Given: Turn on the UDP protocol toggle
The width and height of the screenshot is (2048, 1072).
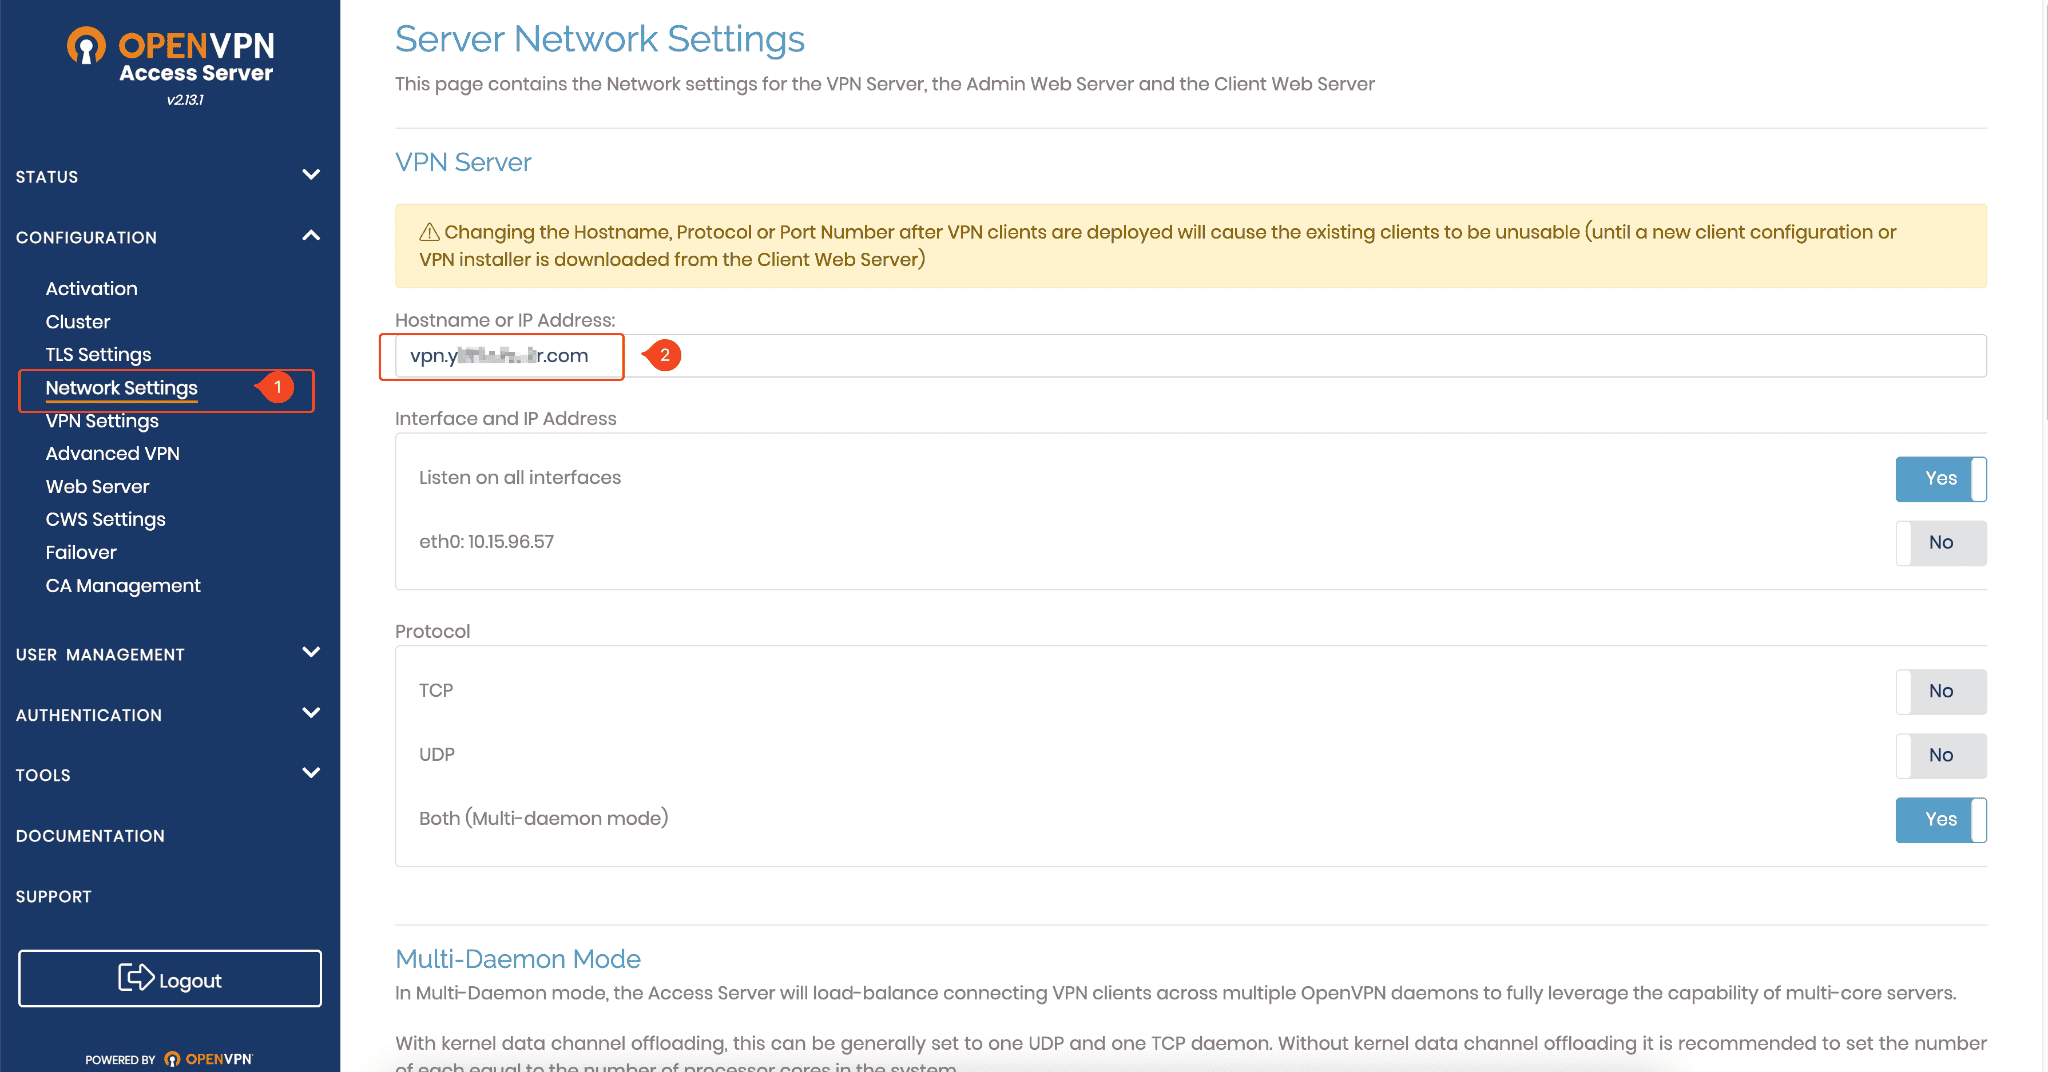Looking at the screenshot, I should (x=1940, y=755).
